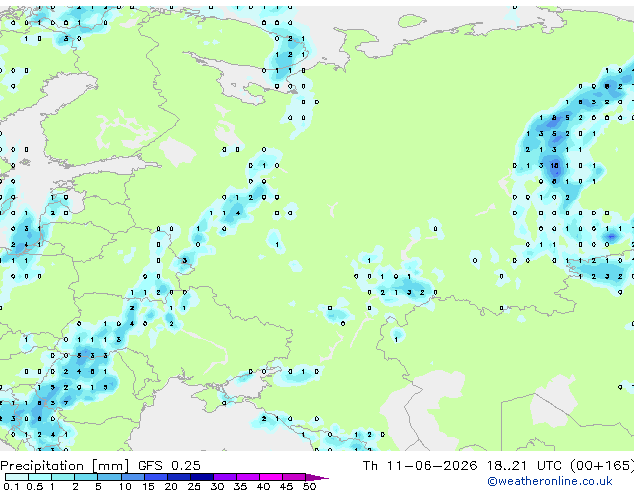Click the '15' legend scale label
Image resolution: width=634 pixels, height=490 pixels.
[x=148, y=486]
